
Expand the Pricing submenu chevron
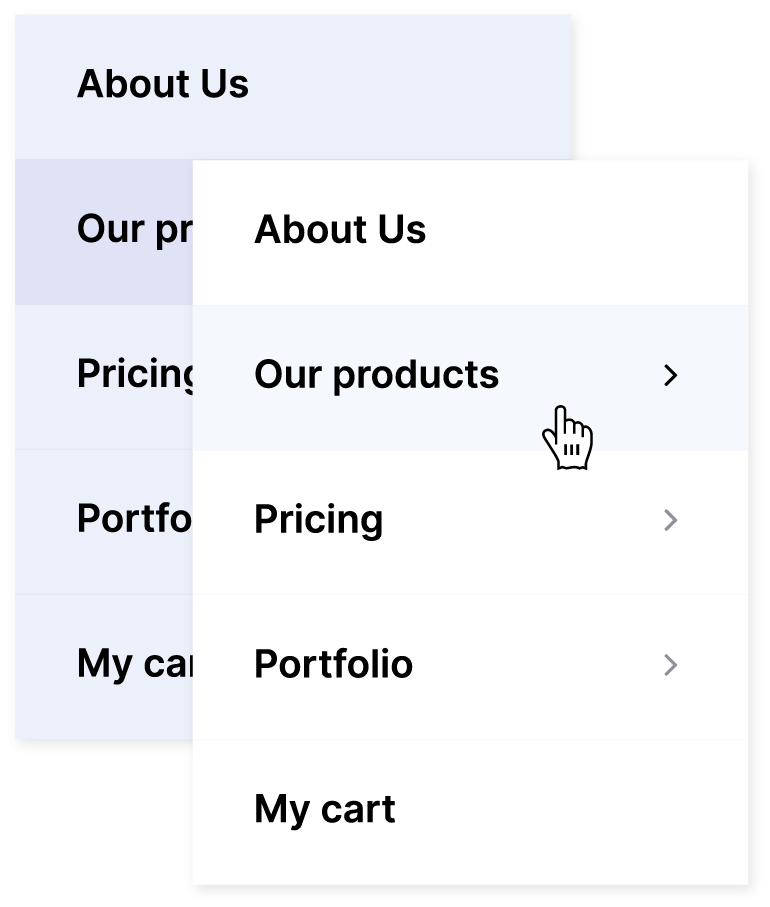click(670, 520)
